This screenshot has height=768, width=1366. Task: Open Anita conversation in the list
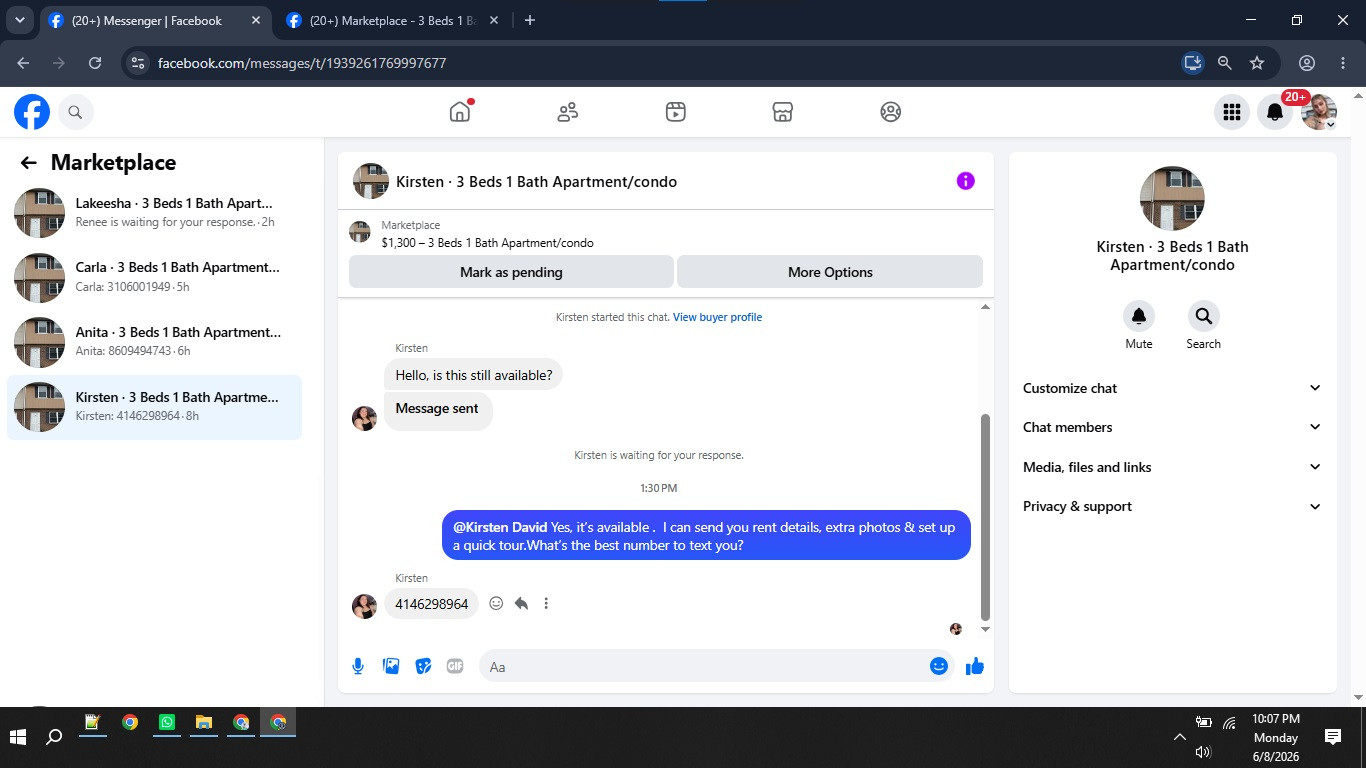coord(154,342)
